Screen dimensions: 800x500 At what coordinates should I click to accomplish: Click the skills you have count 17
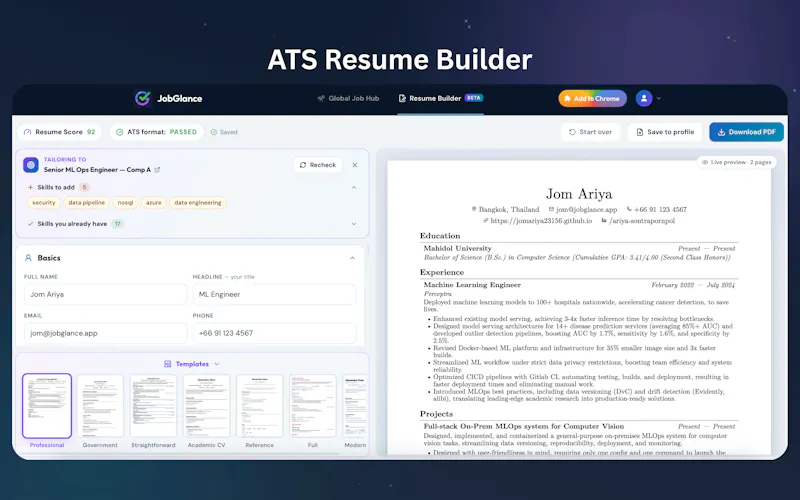pos(117,224)
